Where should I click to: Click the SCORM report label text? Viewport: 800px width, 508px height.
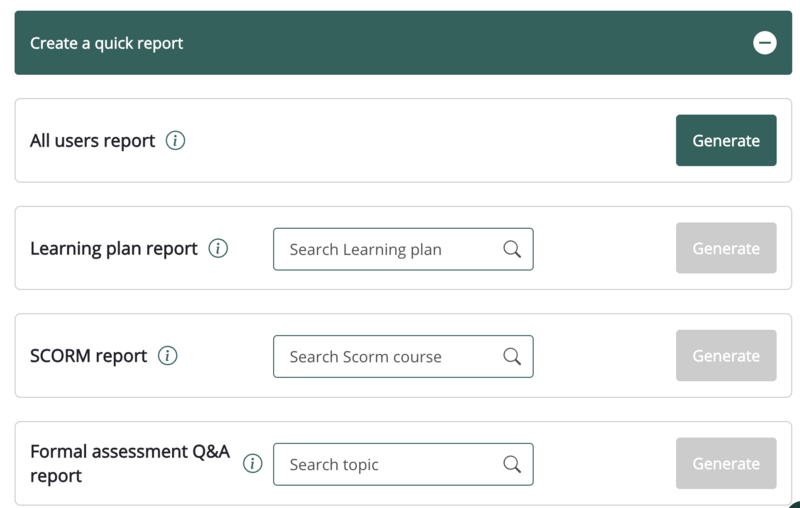tap(89, 356)
